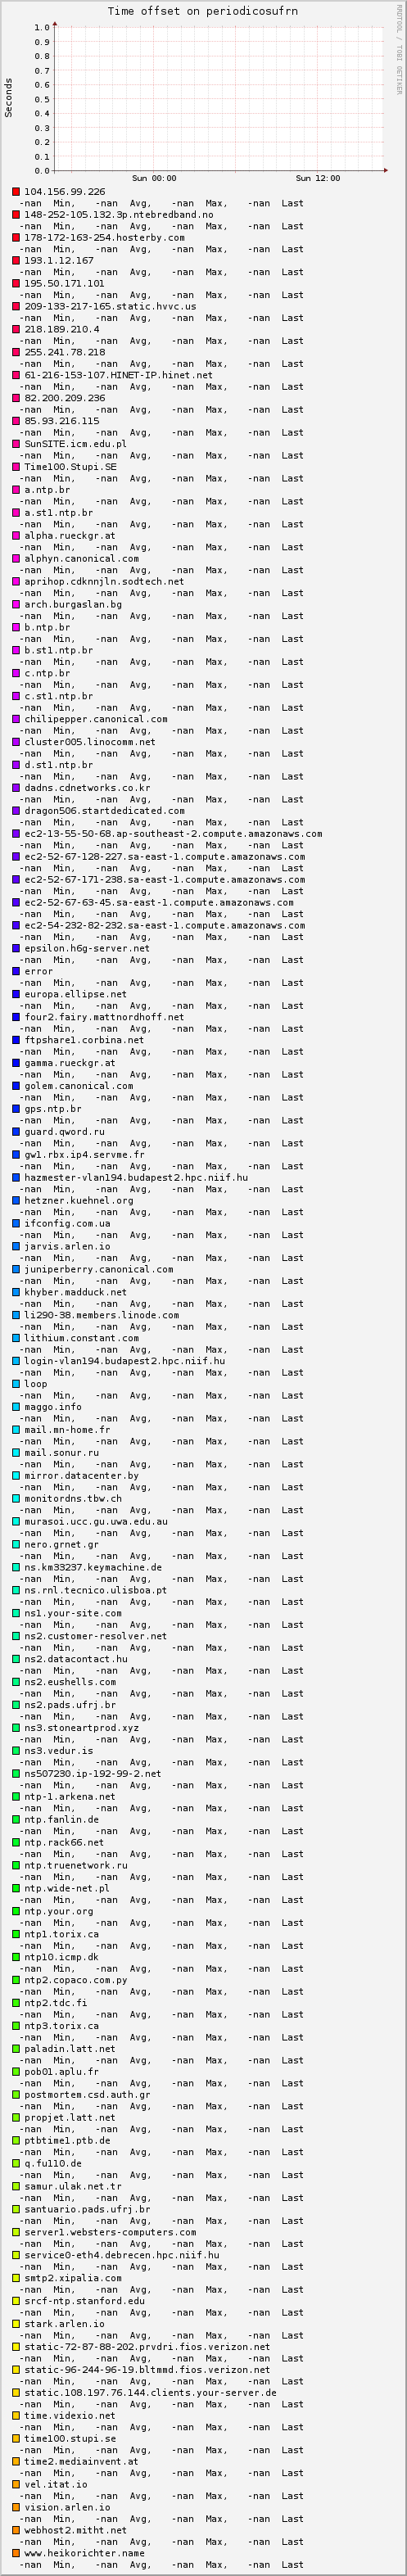The image size is (407, 2576).
Task: Click the red swatch beside 104.156.99.226
Action: [x=16, y=191]
